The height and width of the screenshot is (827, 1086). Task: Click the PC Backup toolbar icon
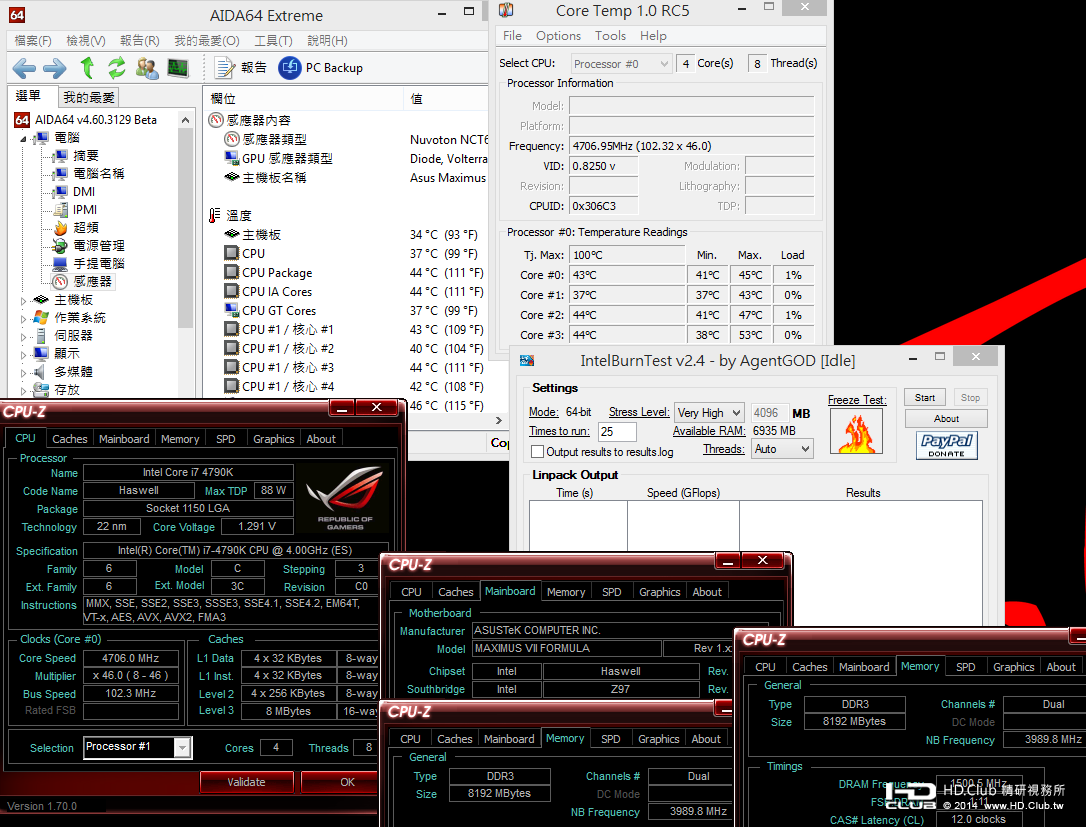[290, 68]
